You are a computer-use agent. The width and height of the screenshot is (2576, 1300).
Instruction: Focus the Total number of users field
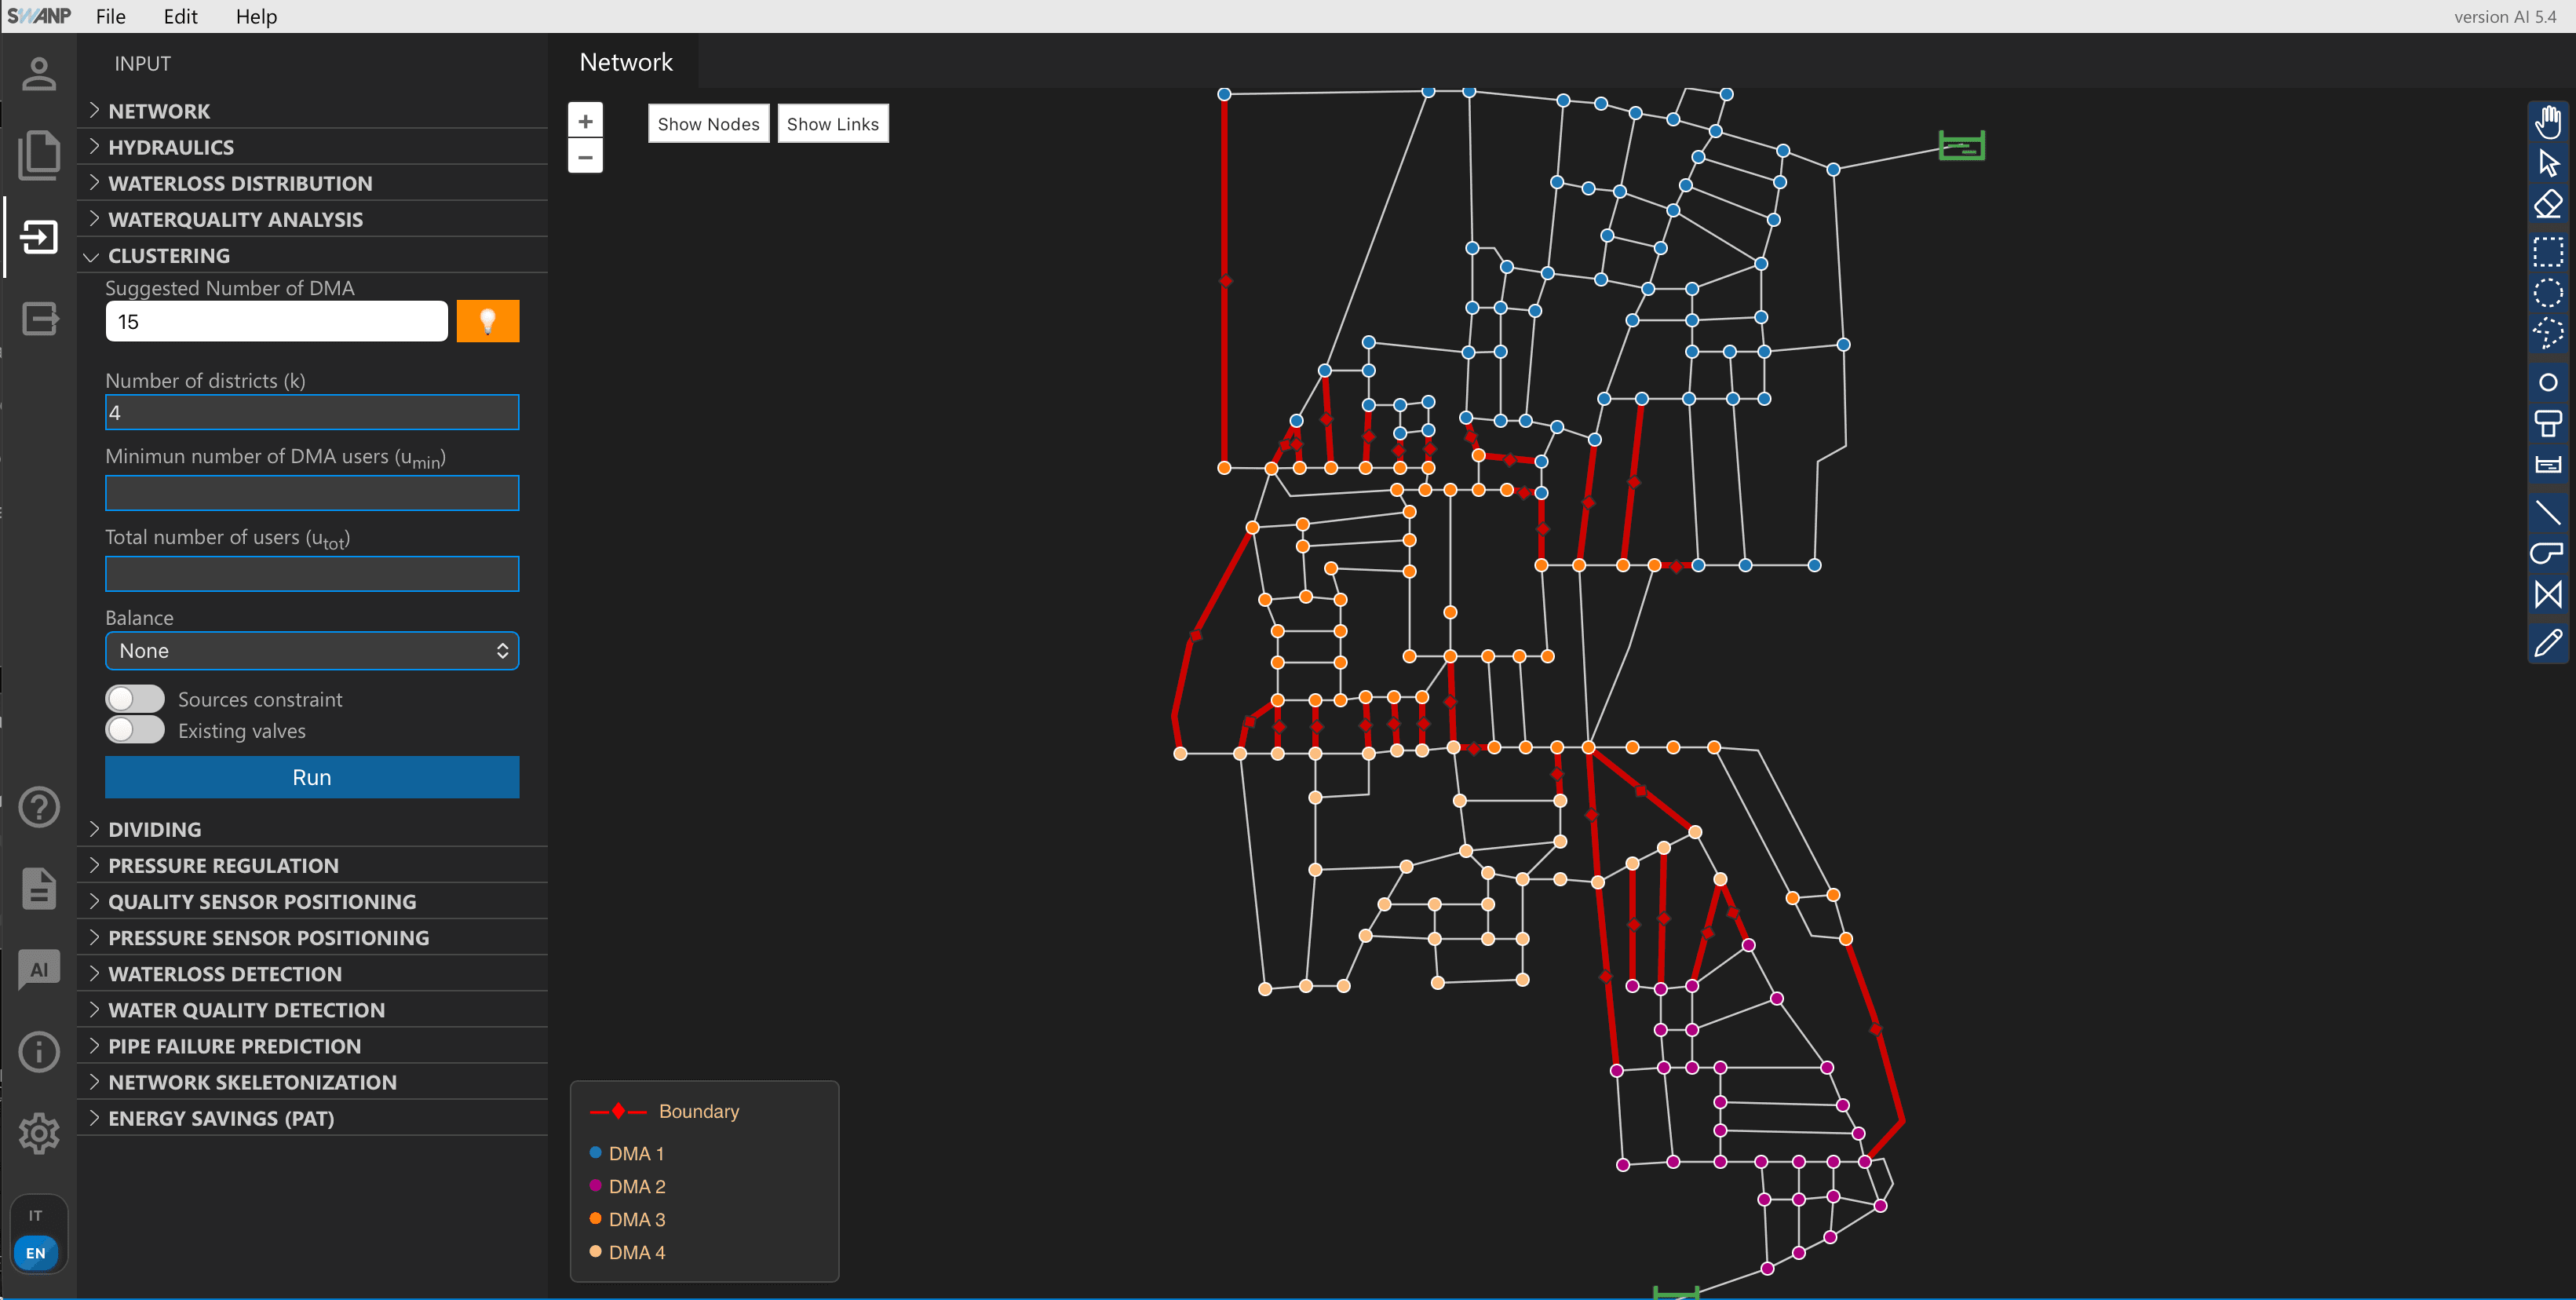(x=312, y=574)
